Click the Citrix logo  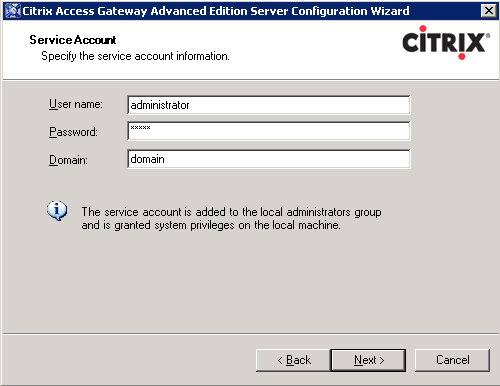pyautogui.click(x=446, y=43)
